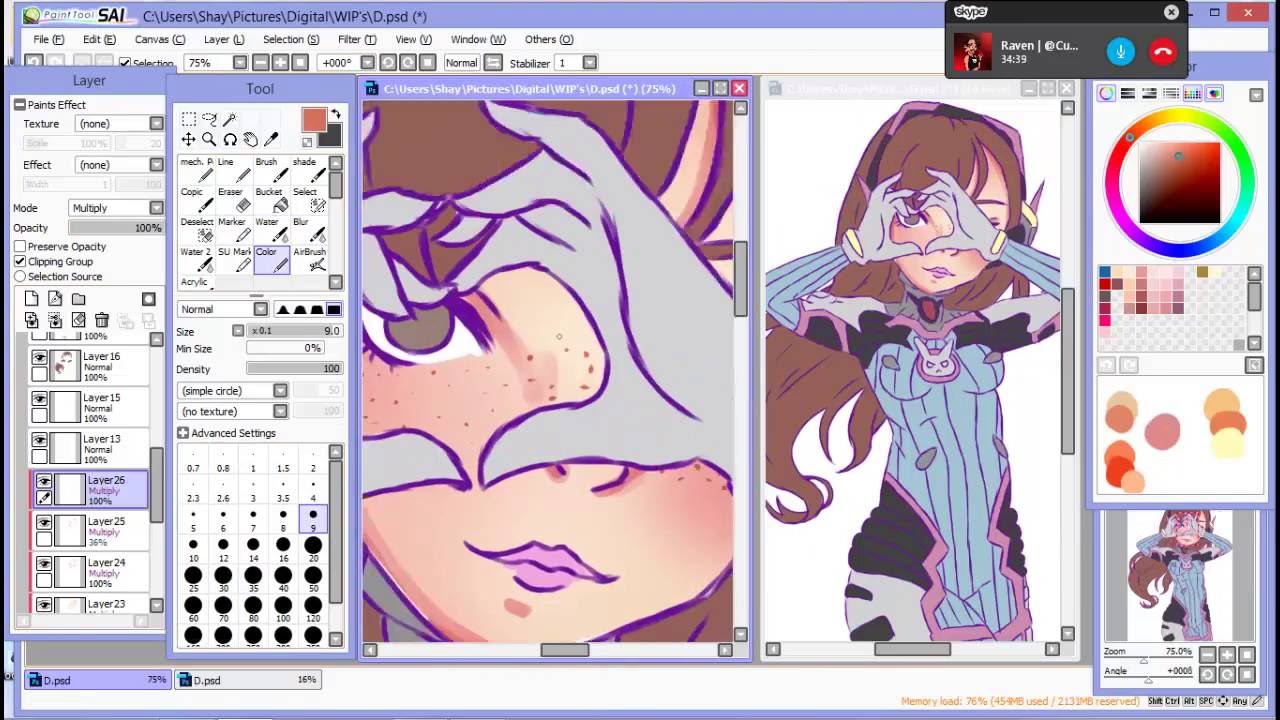
Task: Create a new linework layer
Action: pyautogui.click(x=55, y=299)
